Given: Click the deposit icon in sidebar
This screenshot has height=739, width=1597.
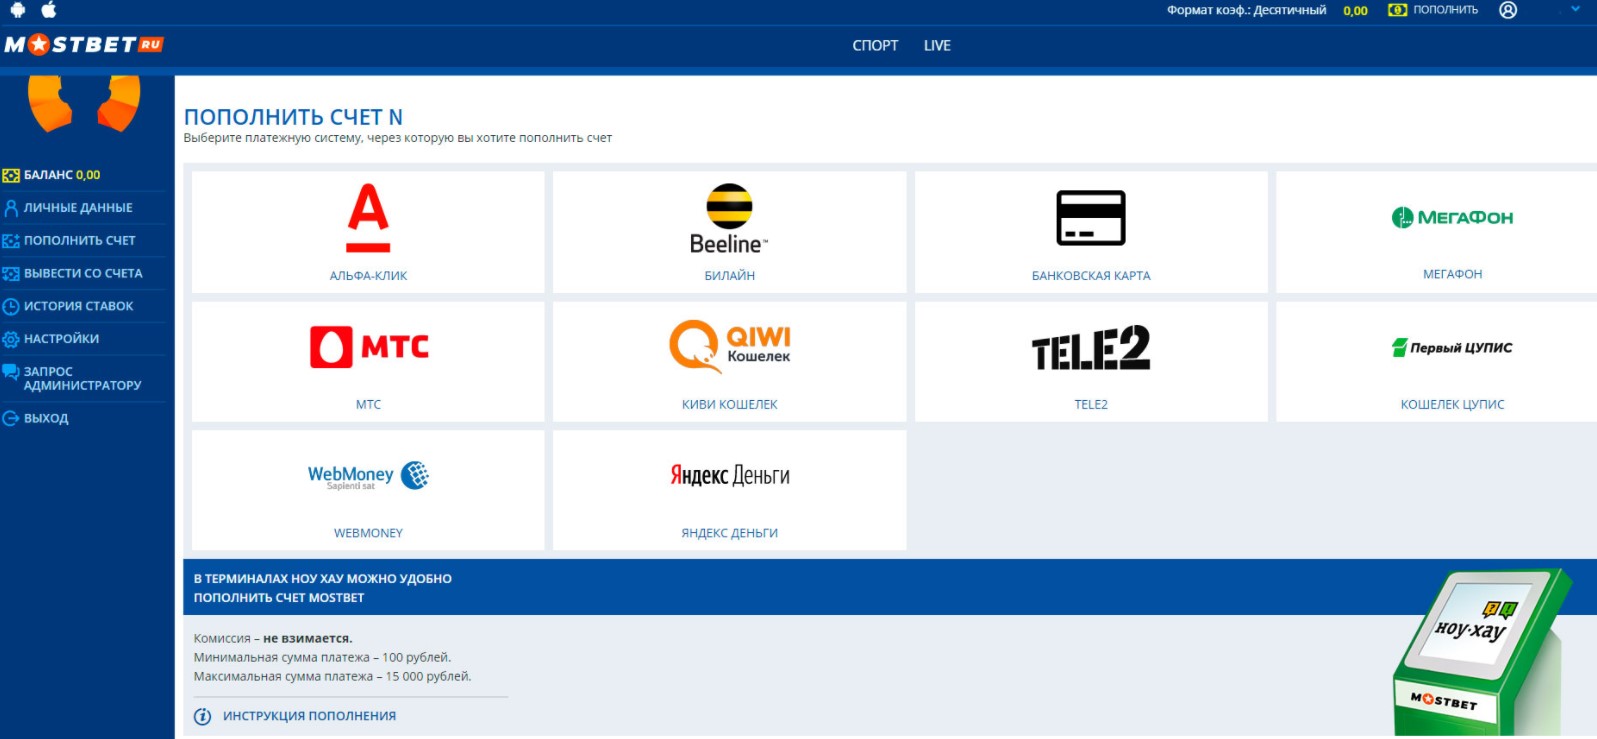Looking at the screenshot, I should tap(11, 241).
